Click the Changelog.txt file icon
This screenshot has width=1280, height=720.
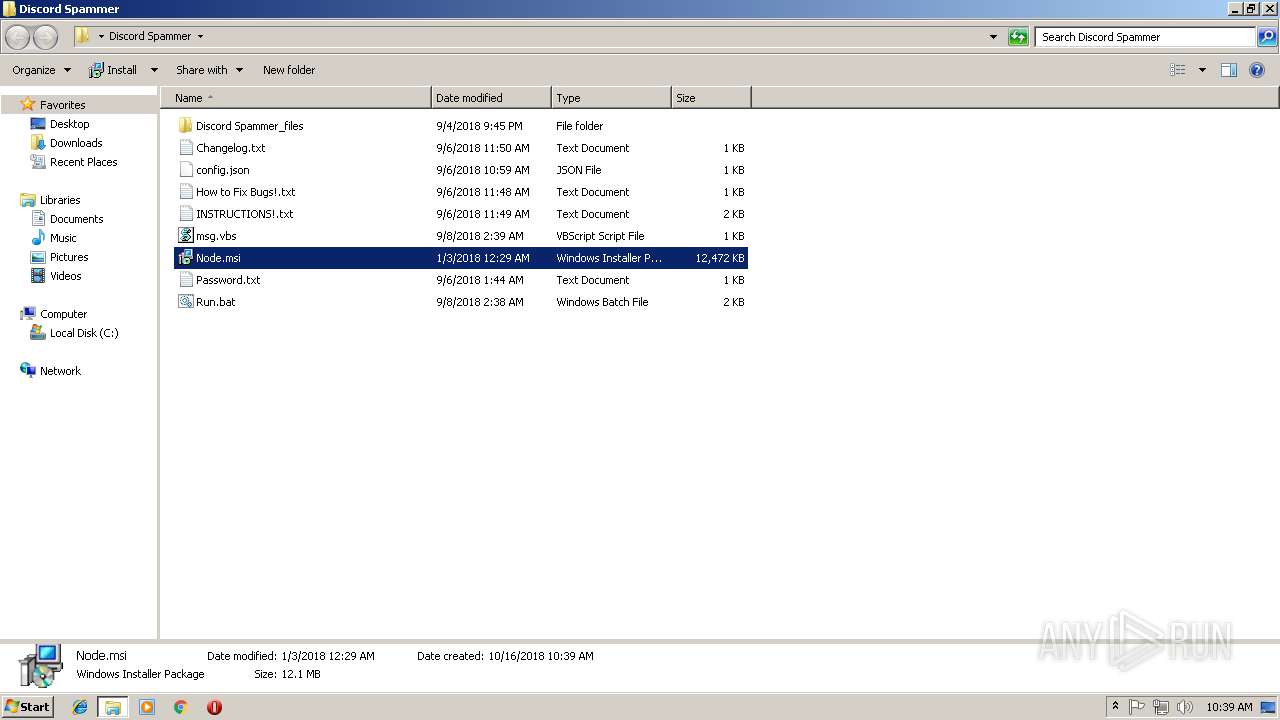(185, 148)
